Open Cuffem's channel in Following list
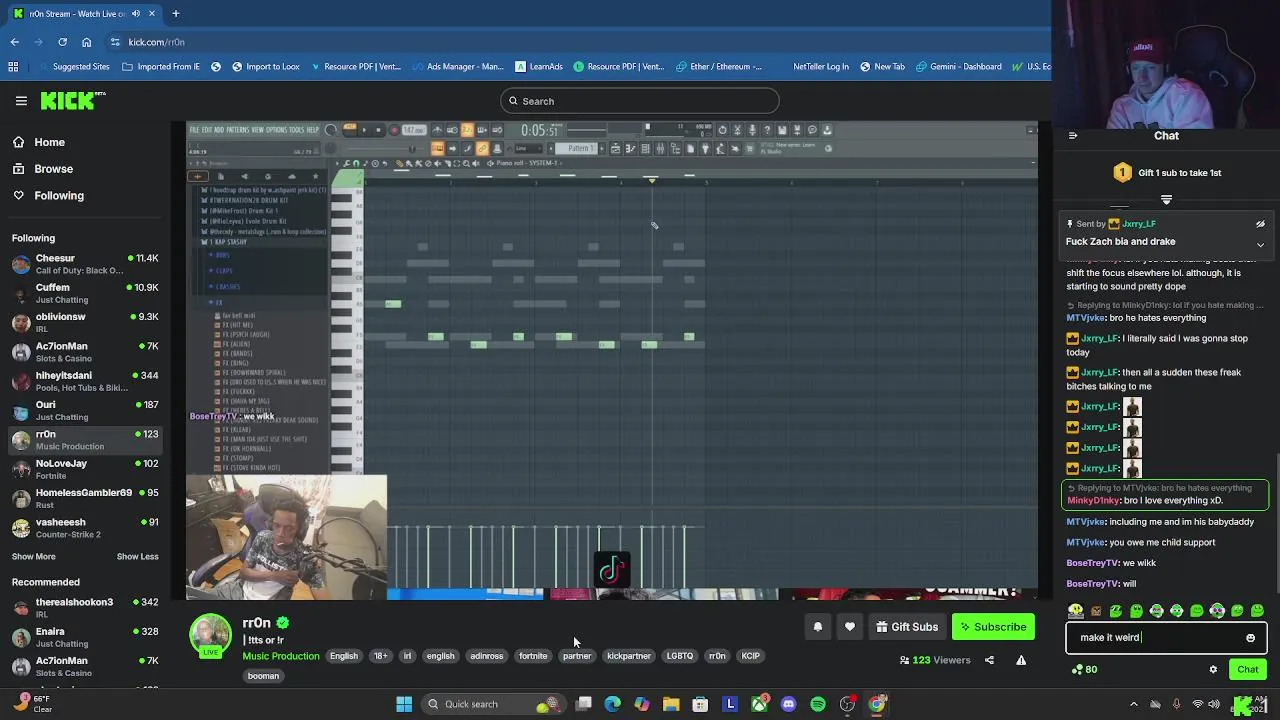The width and height of the screenshot is (1280, 720). [x=86, y=294]
